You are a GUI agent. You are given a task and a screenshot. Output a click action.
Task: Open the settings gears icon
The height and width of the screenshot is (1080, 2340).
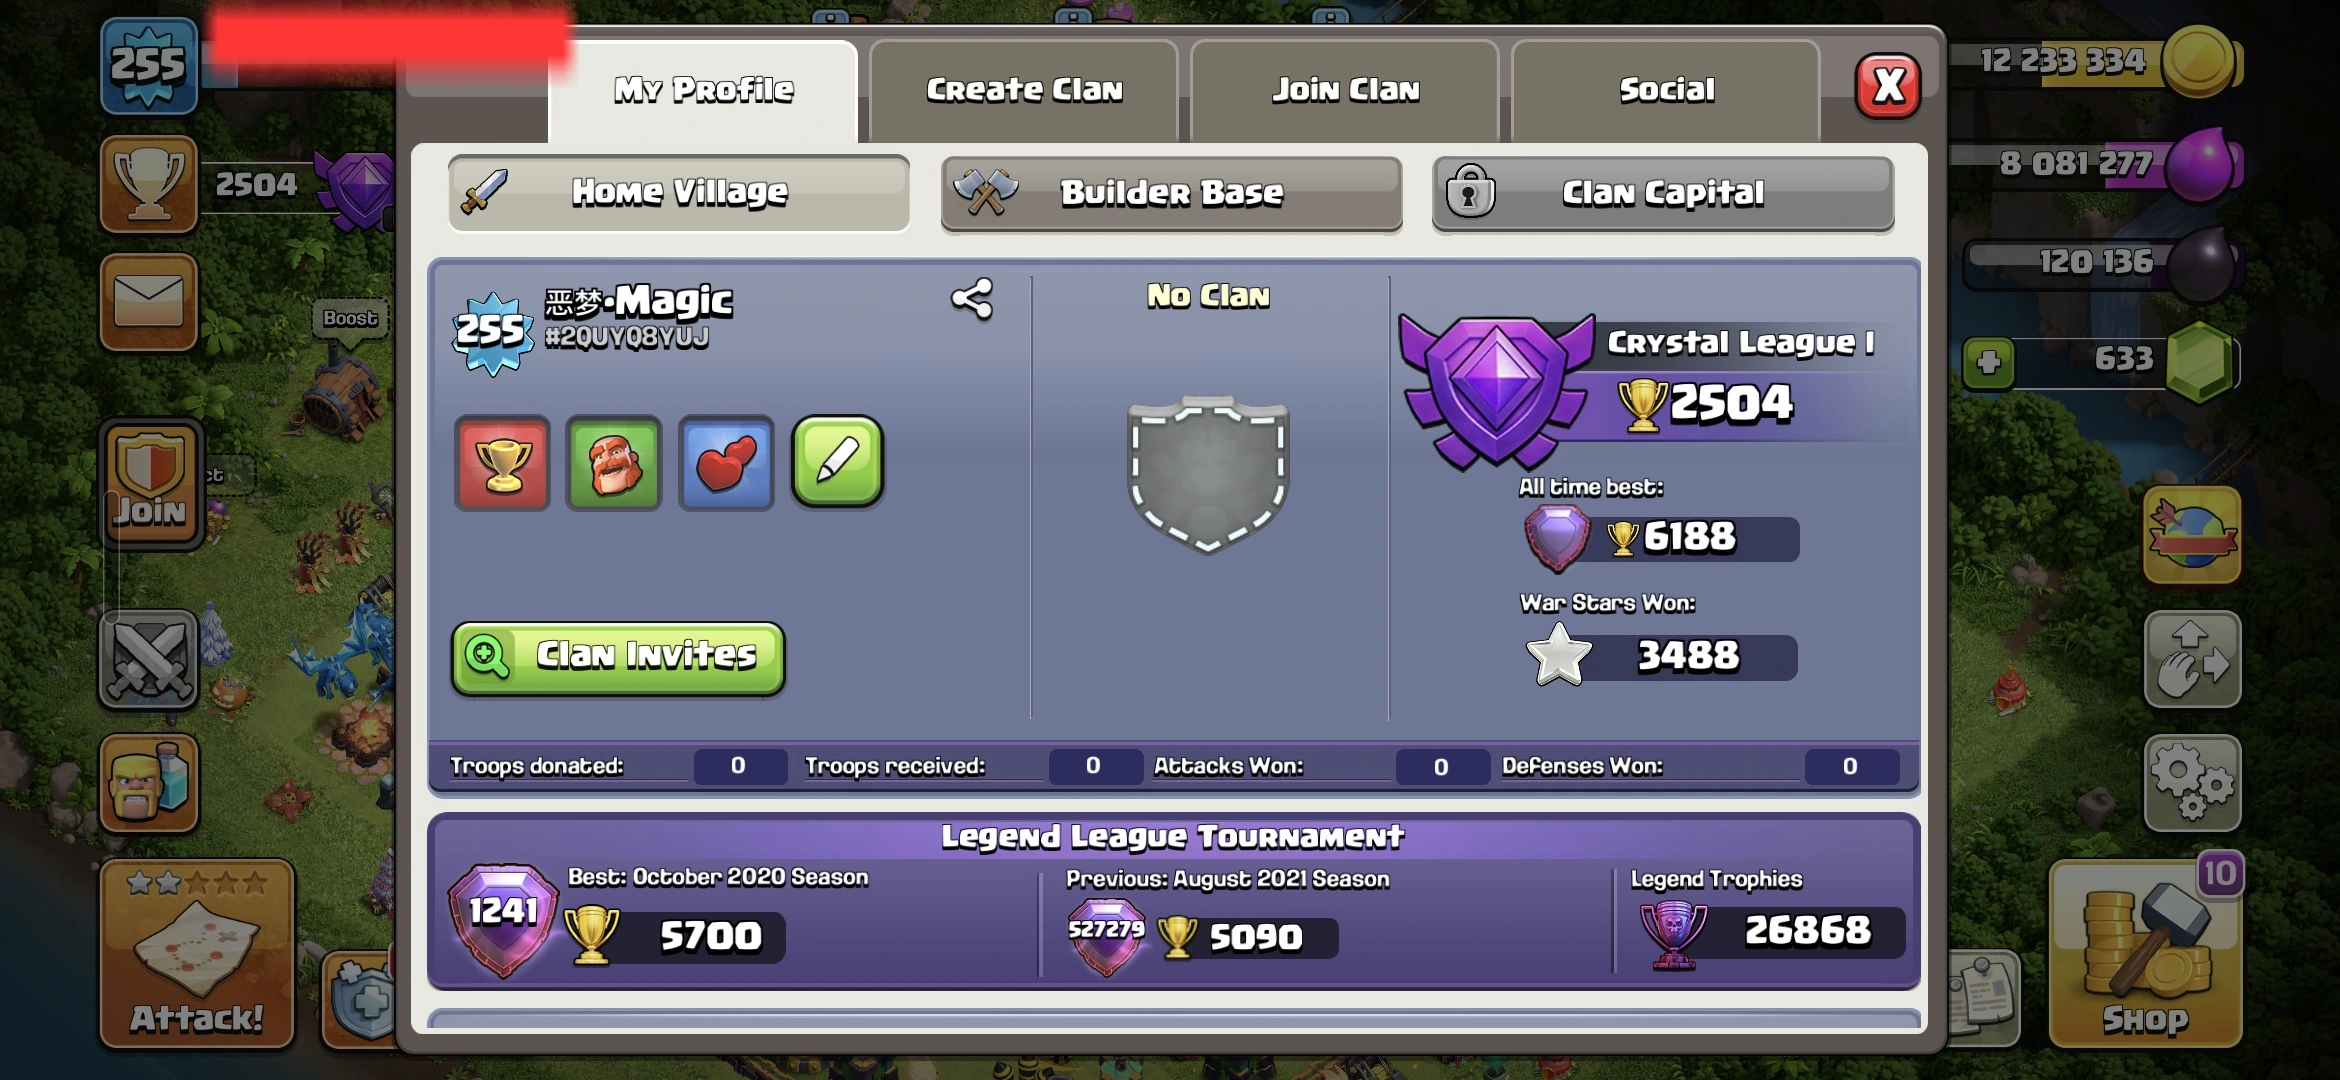(x=2192, y=783)
